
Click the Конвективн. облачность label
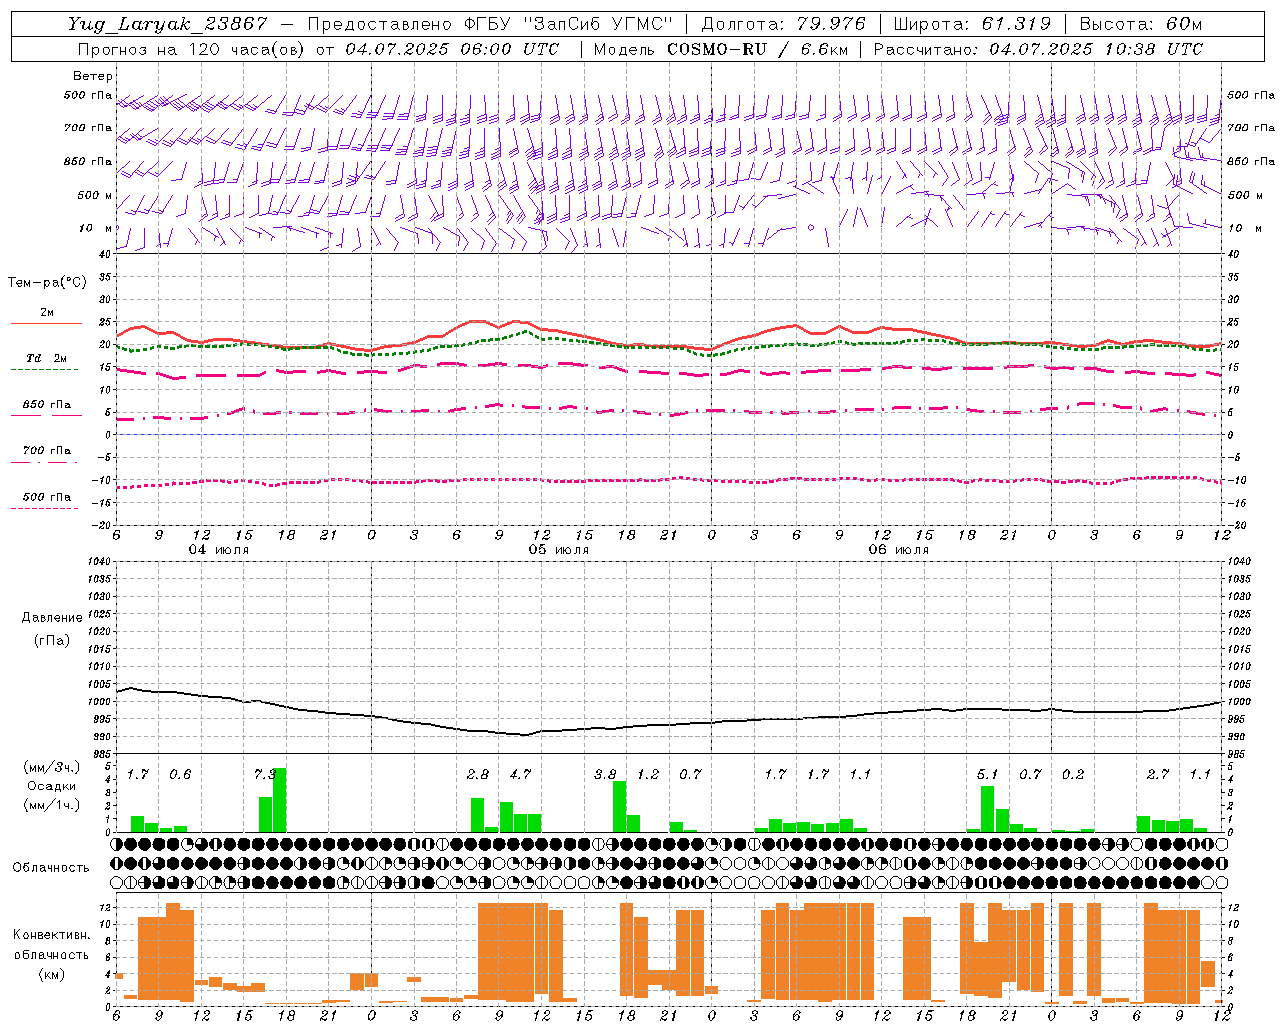tap(51, 944)
